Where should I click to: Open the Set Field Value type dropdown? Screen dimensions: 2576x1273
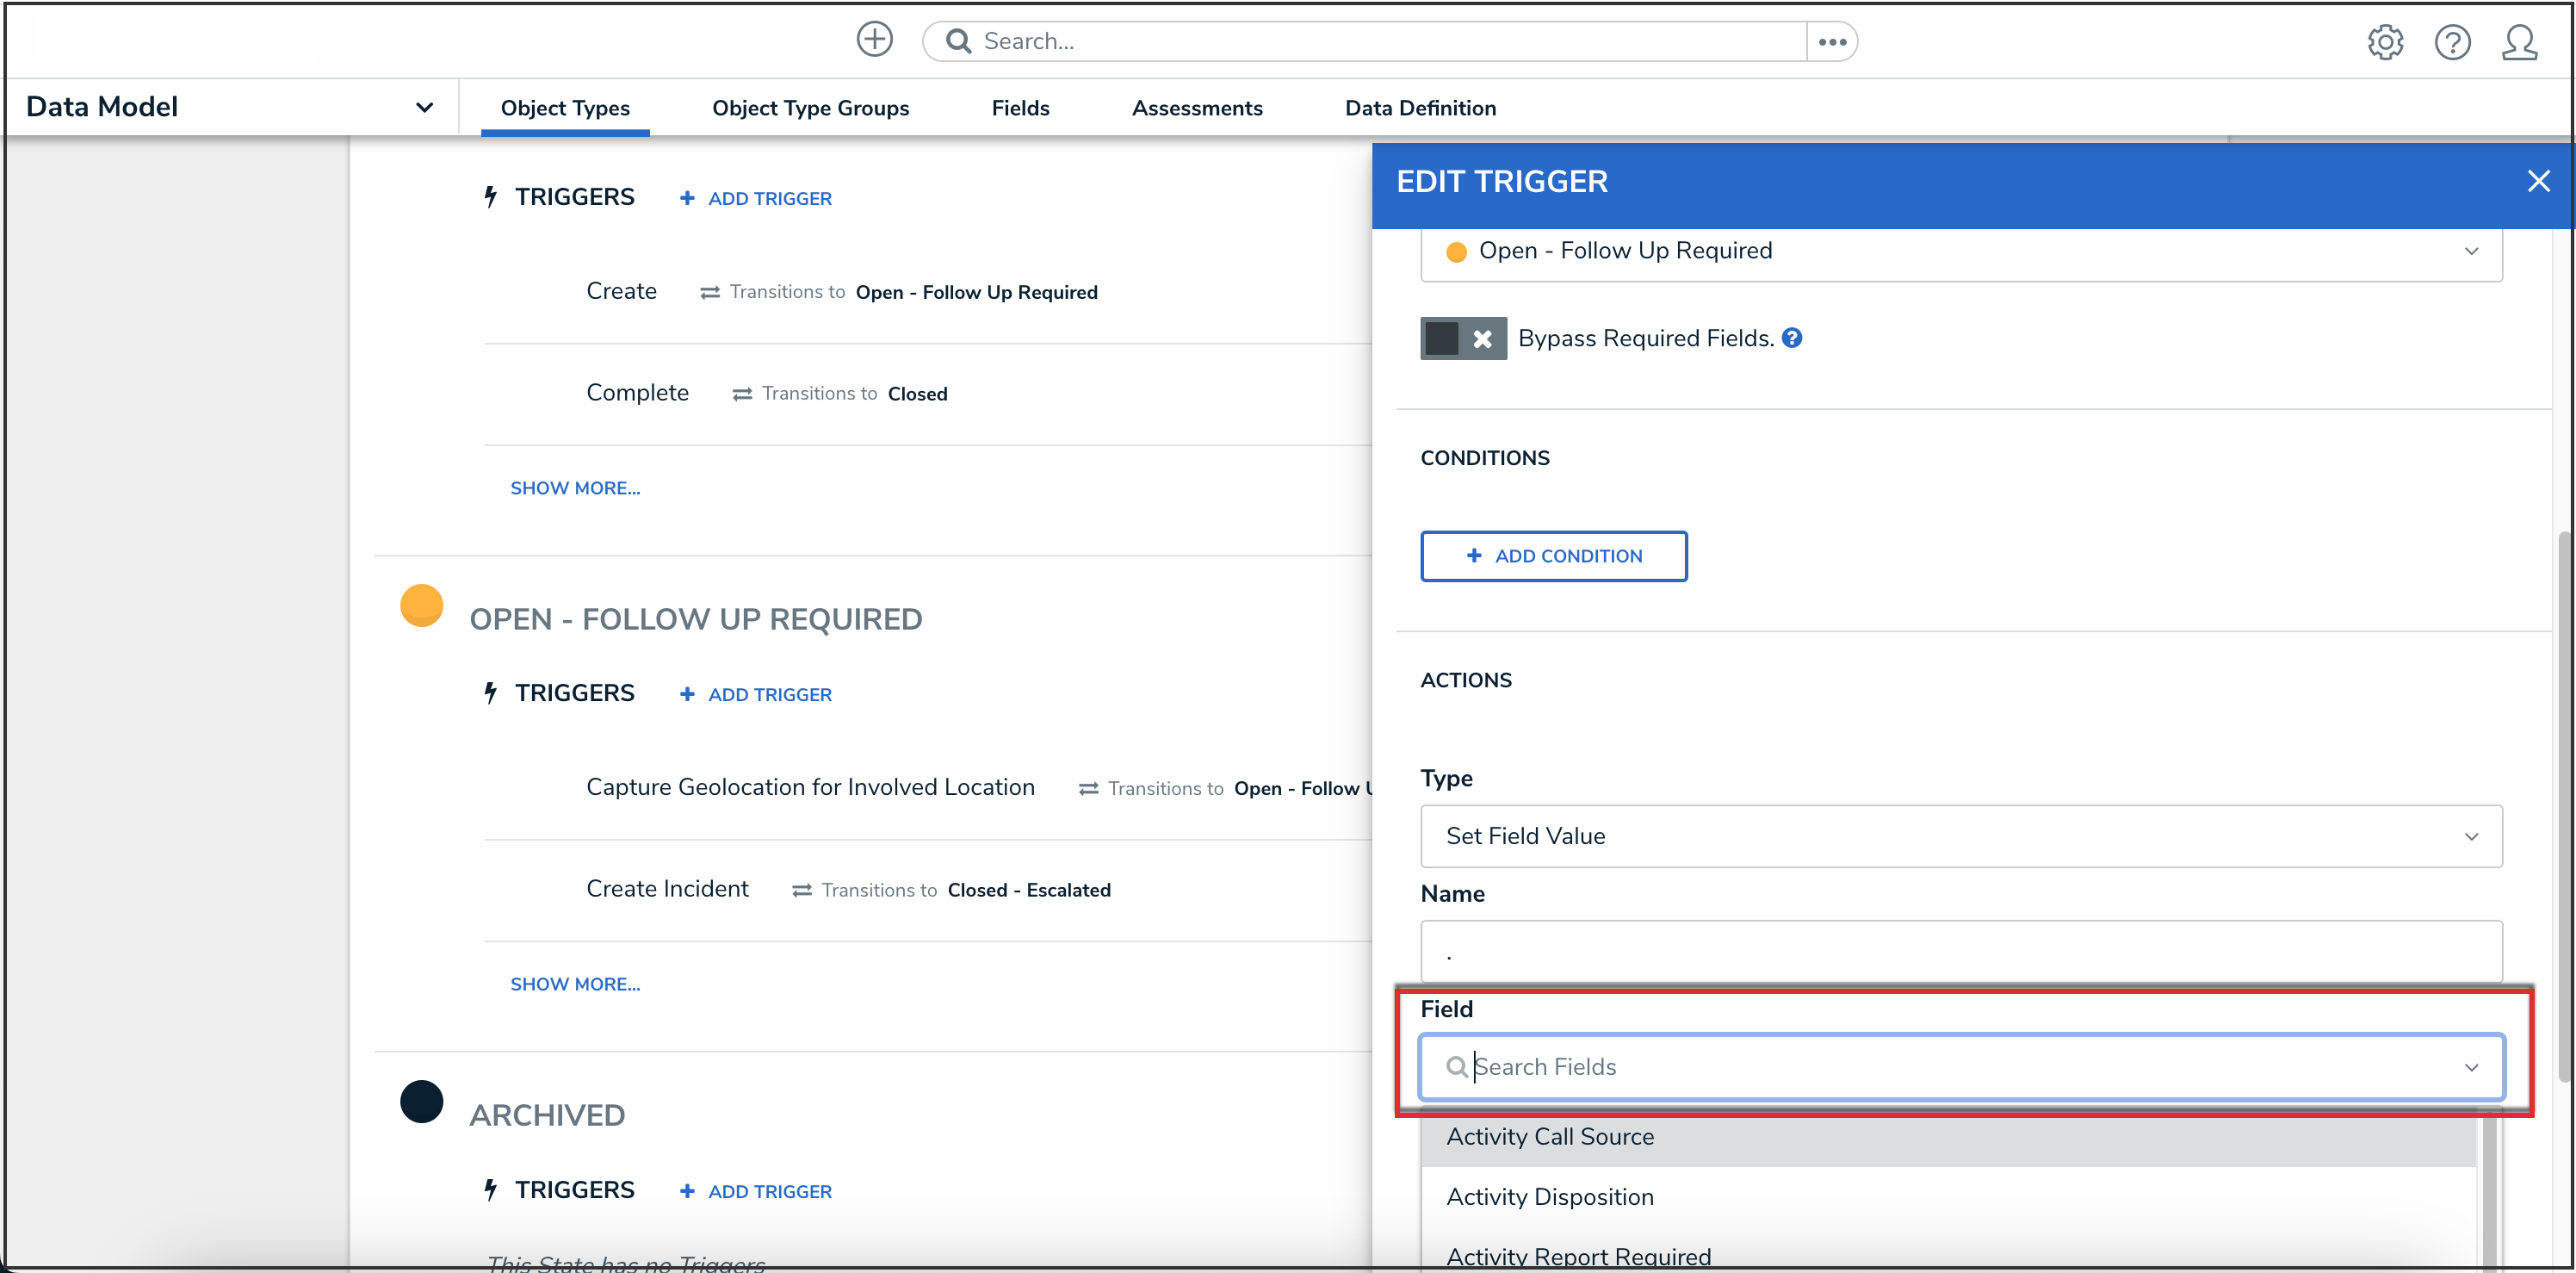[1960, 836]
